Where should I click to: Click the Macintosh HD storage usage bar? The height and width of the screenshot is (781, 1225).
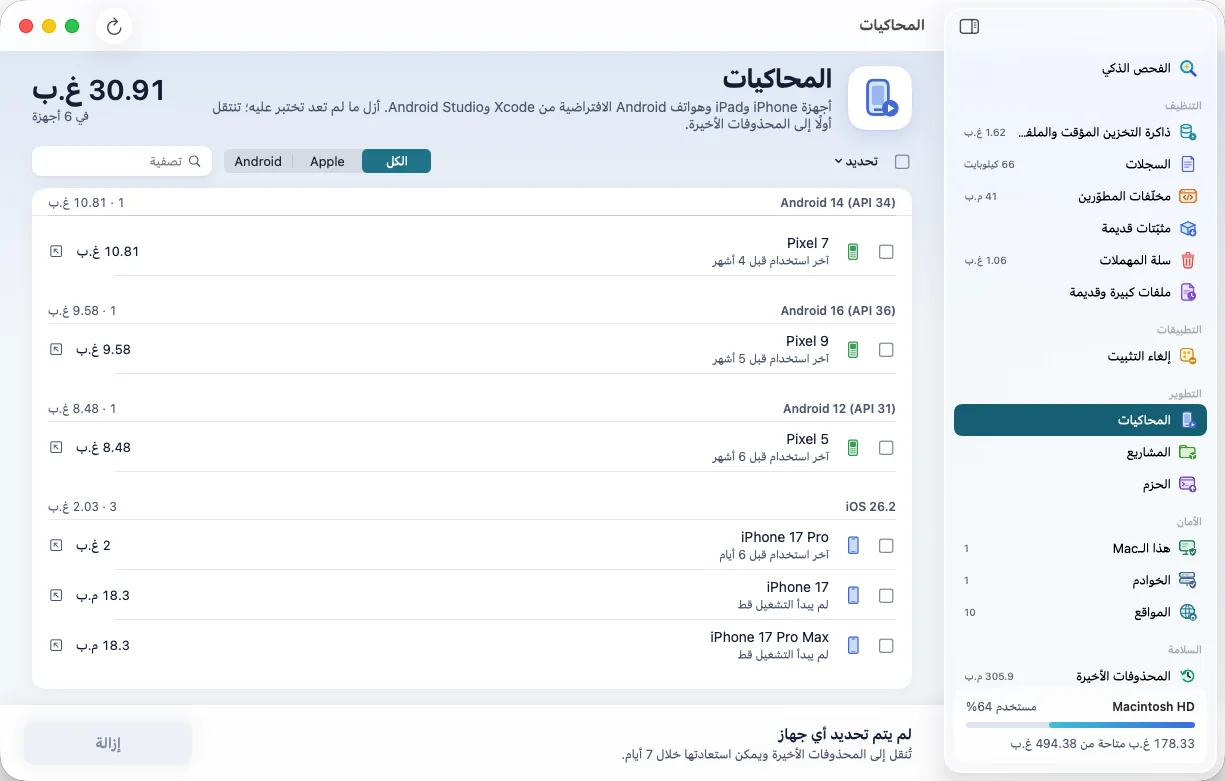[x=1080, y=726]
